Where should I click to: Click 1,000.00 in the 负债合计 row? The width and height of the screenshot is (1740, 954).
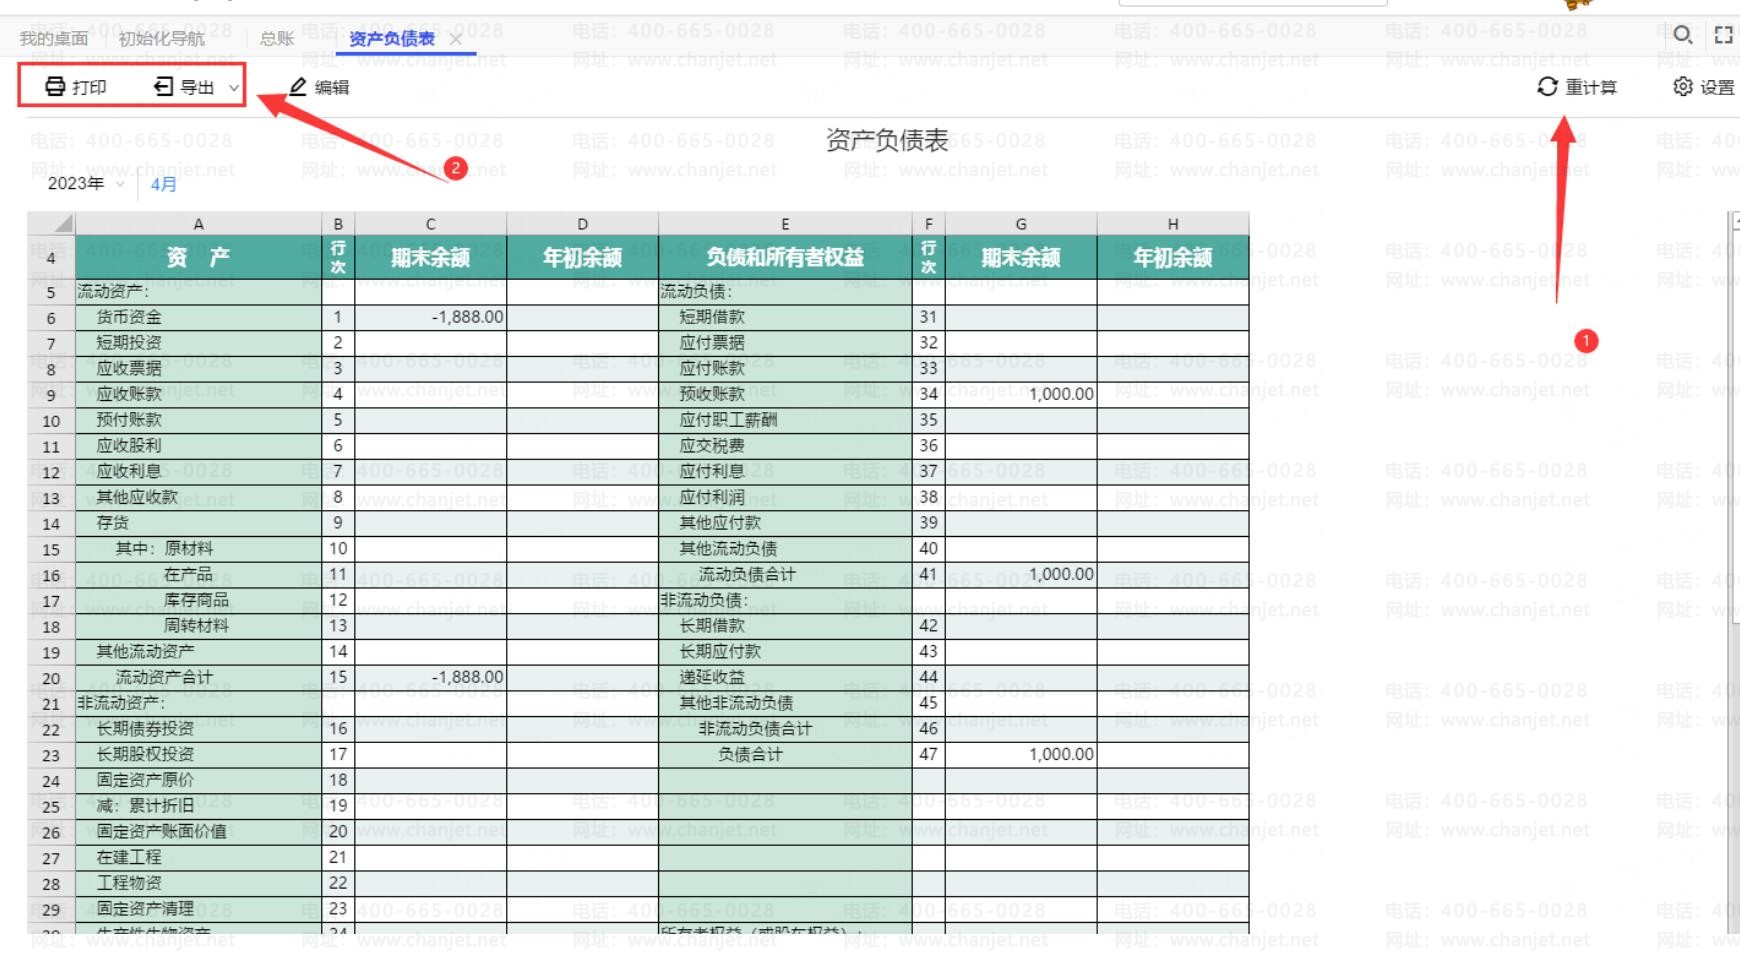tap(1020, 754)
